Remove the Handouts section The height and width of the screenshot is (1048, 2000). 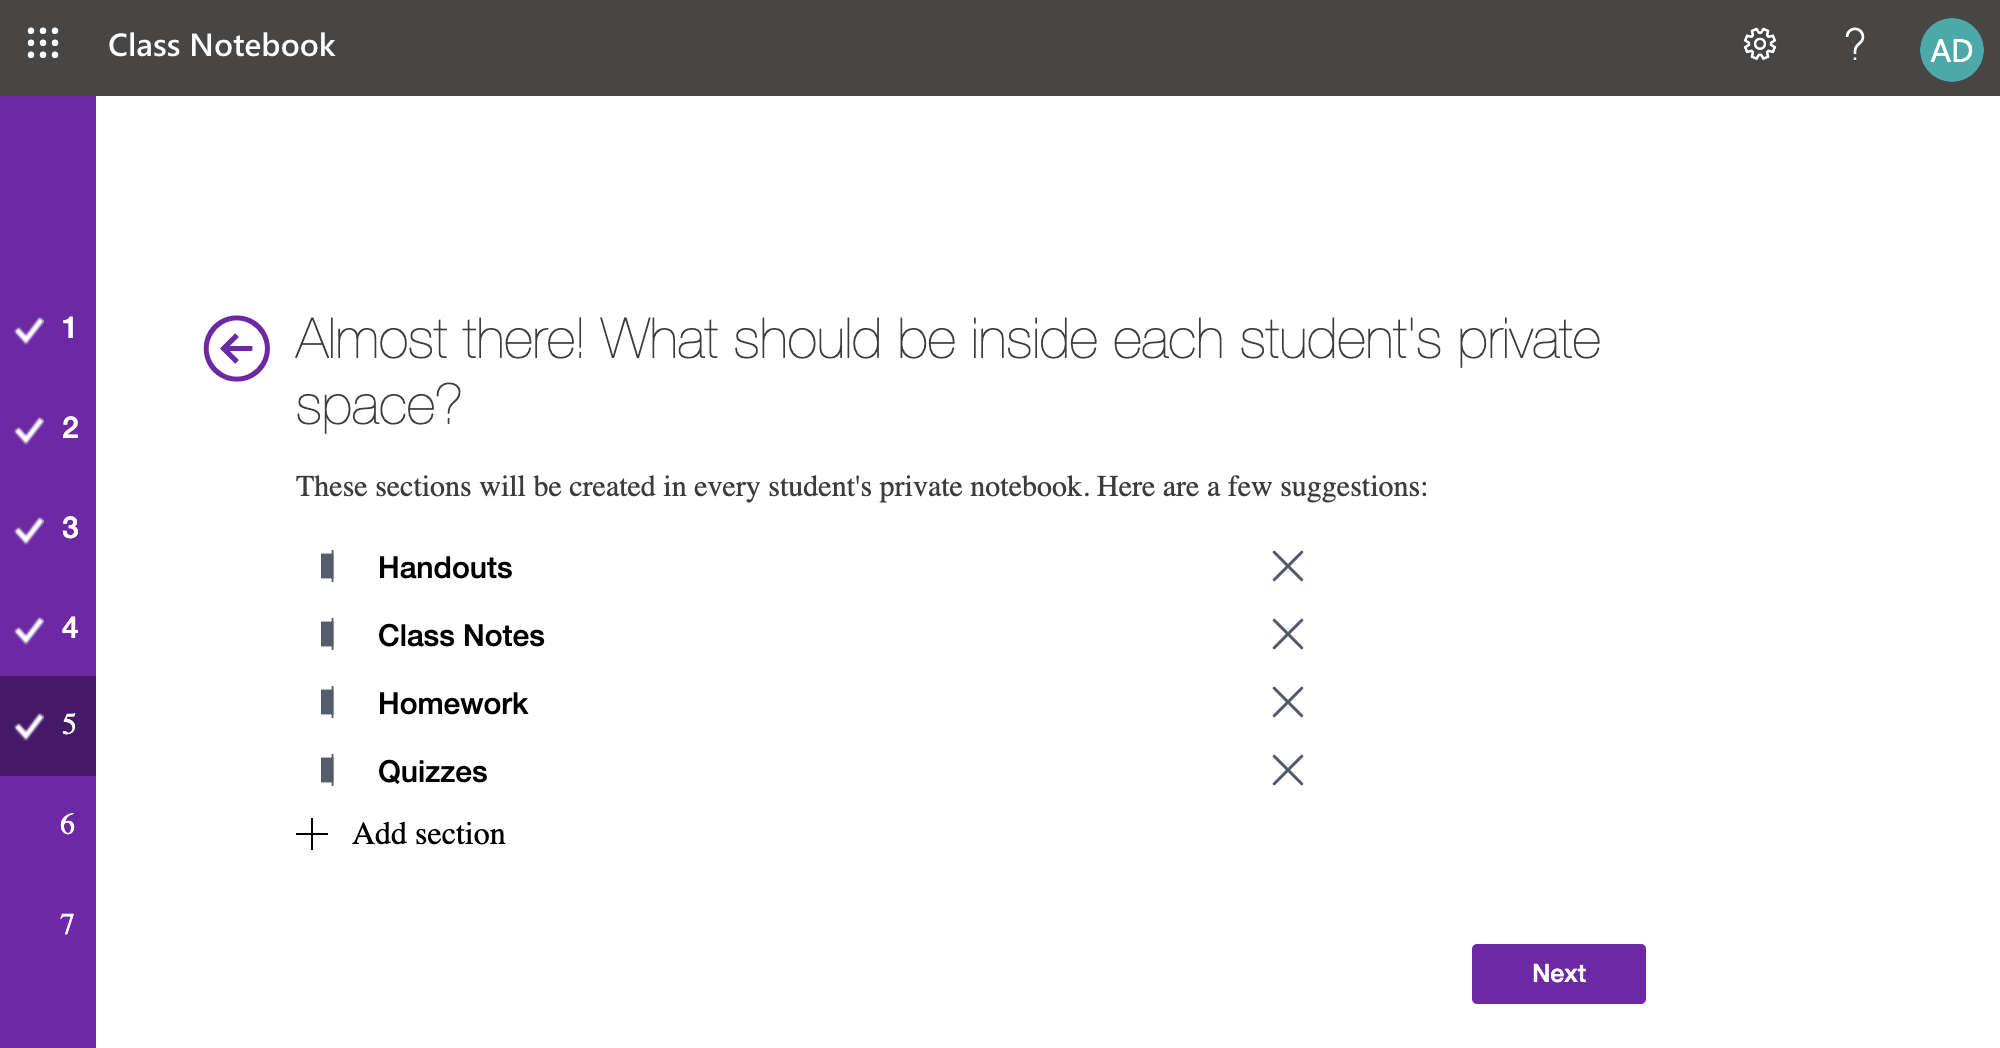click(x=1287, y=566)
